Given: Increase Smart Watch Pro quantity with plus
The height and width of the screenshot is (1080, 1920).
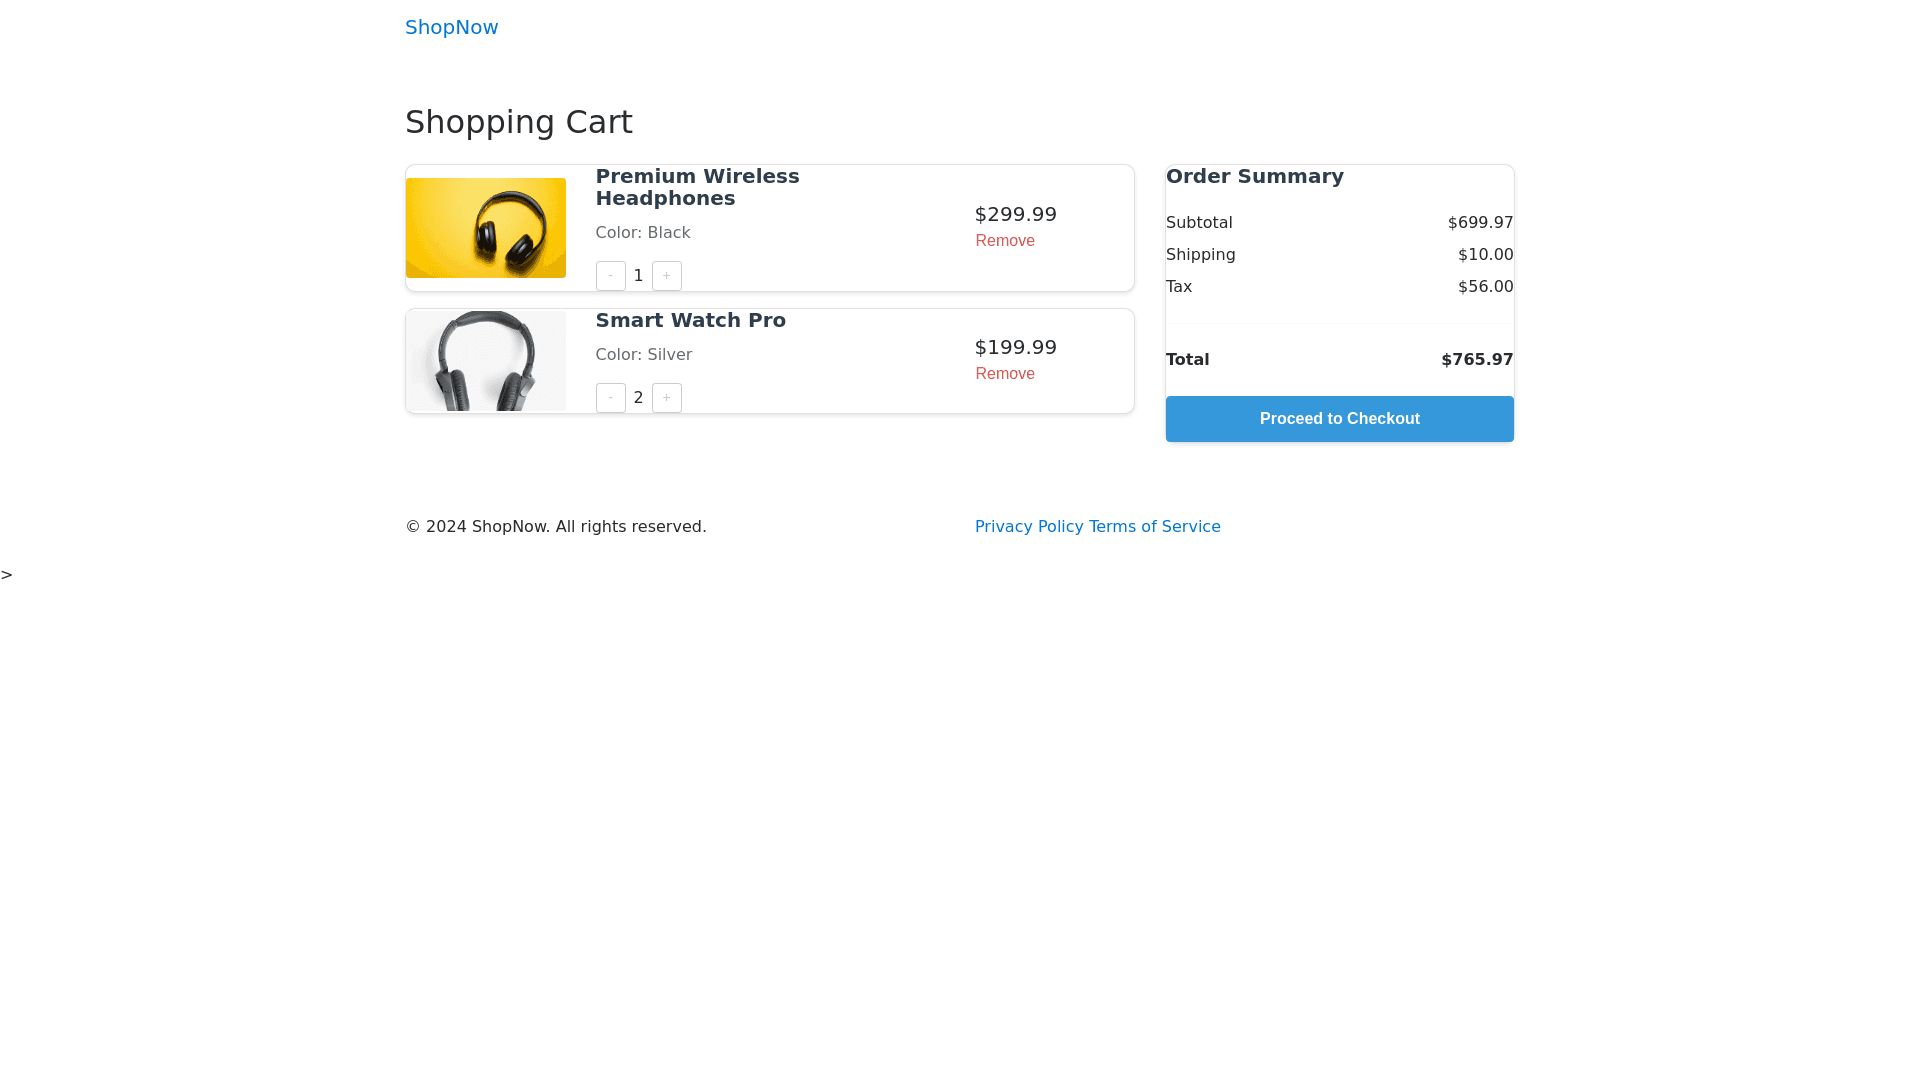Looking at the screenshot, I should pos(666,398).
